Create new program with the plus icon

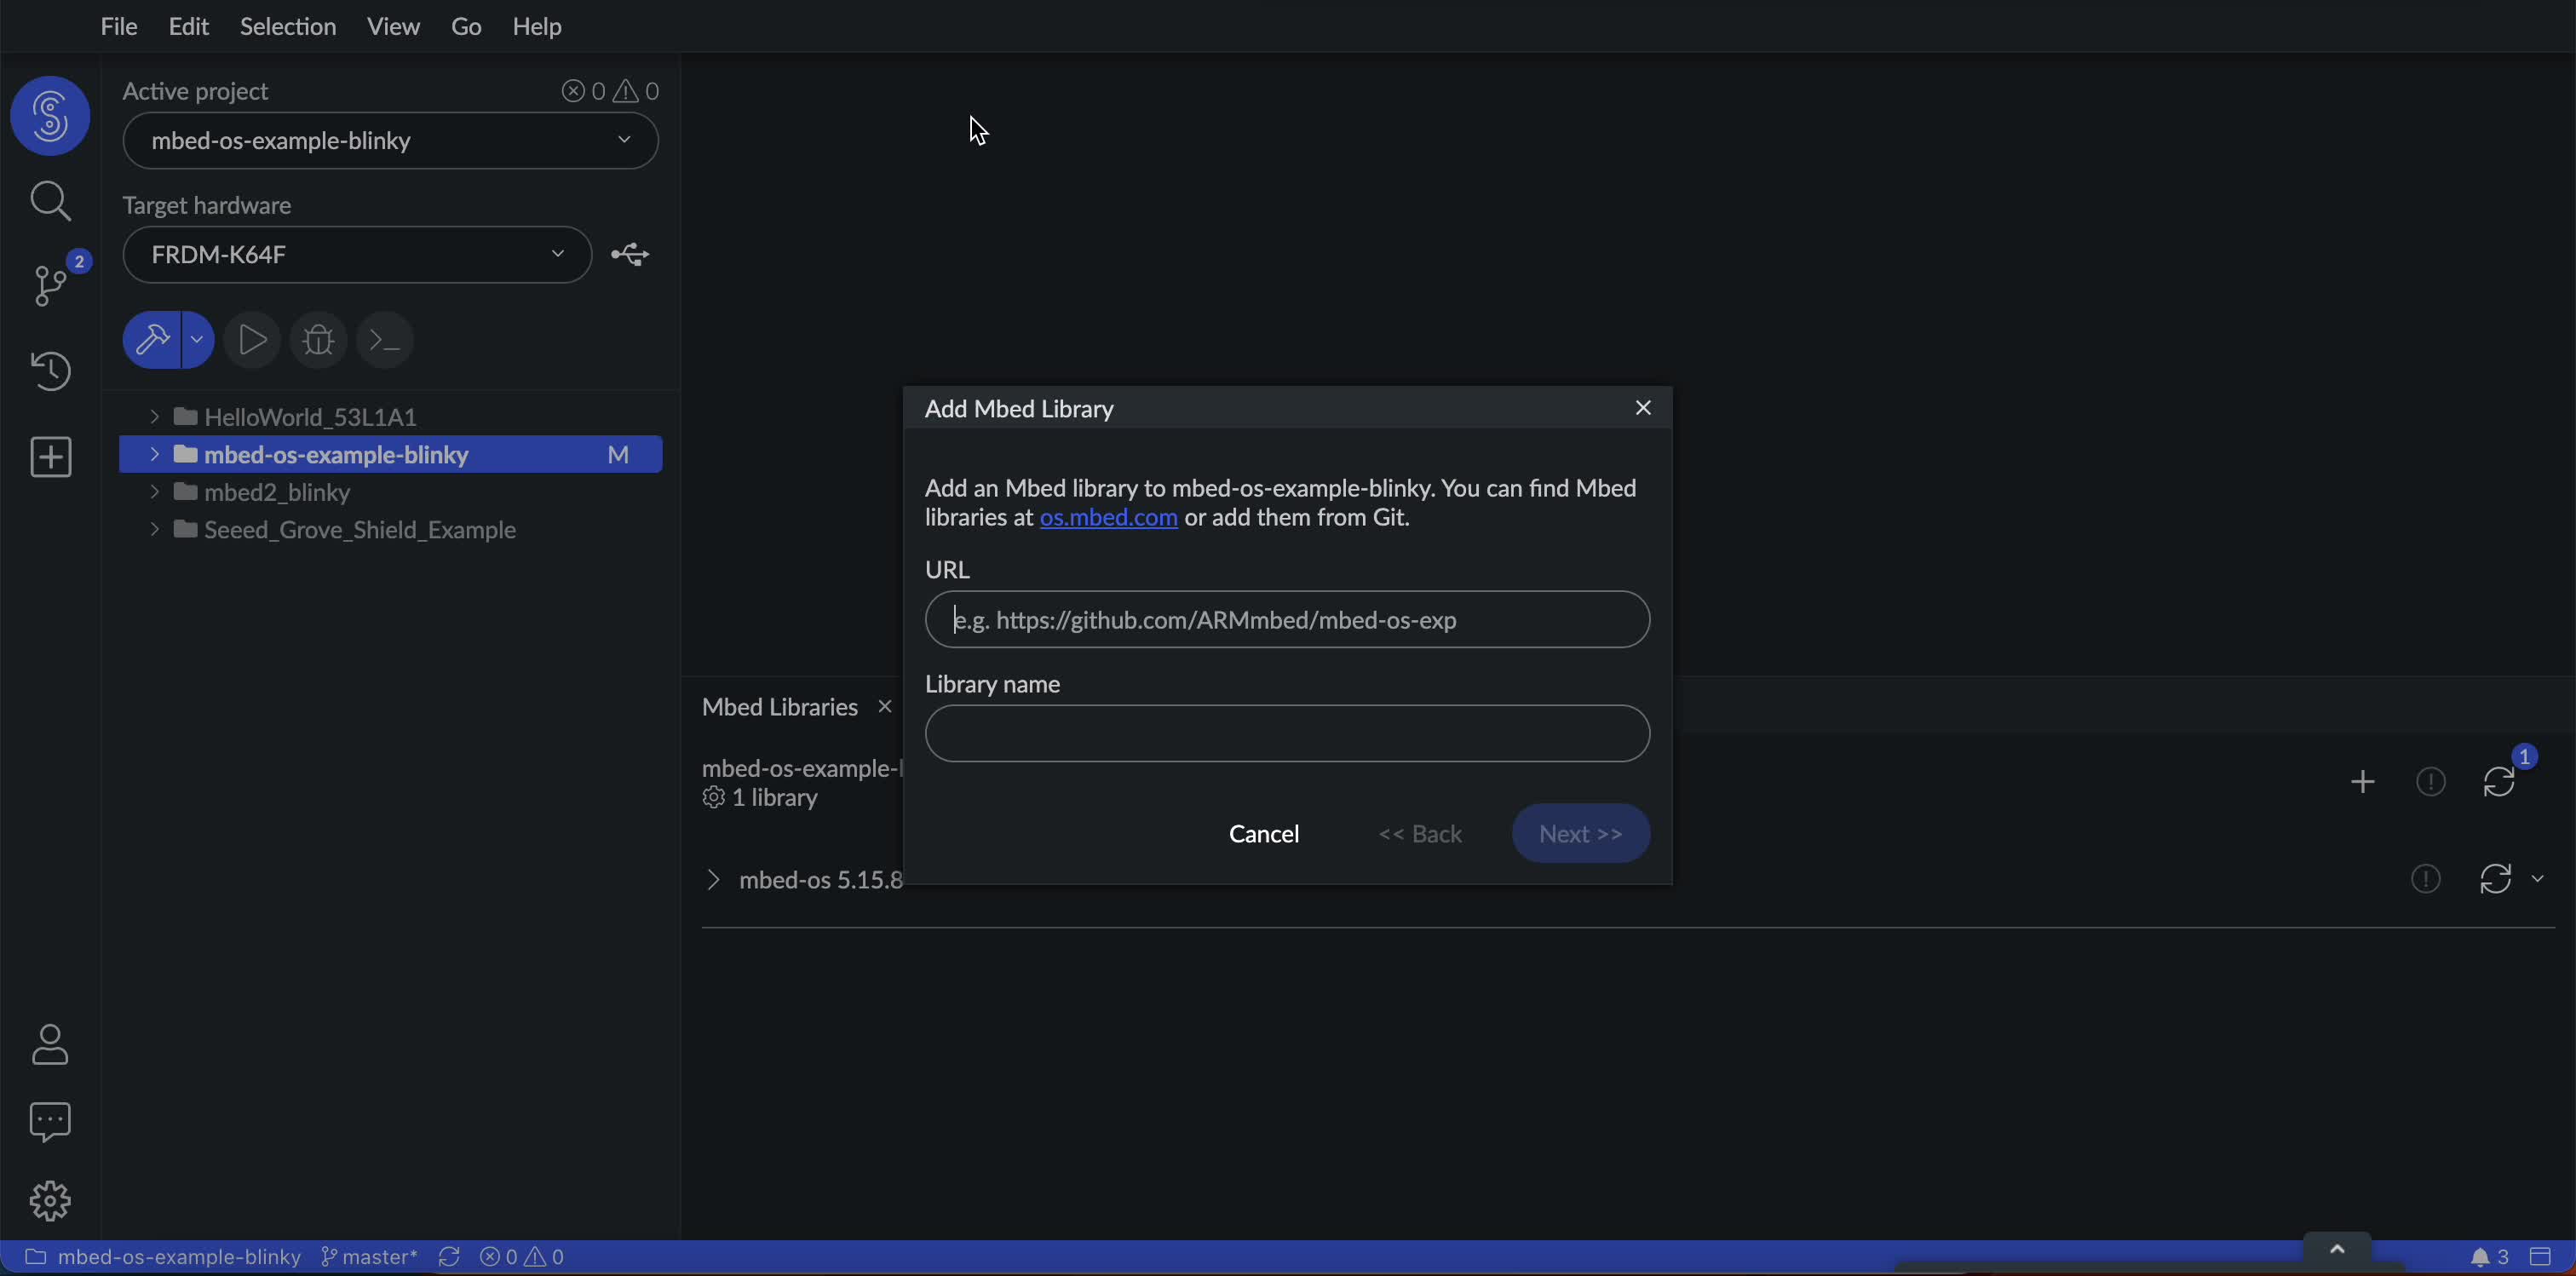point(50,457)
